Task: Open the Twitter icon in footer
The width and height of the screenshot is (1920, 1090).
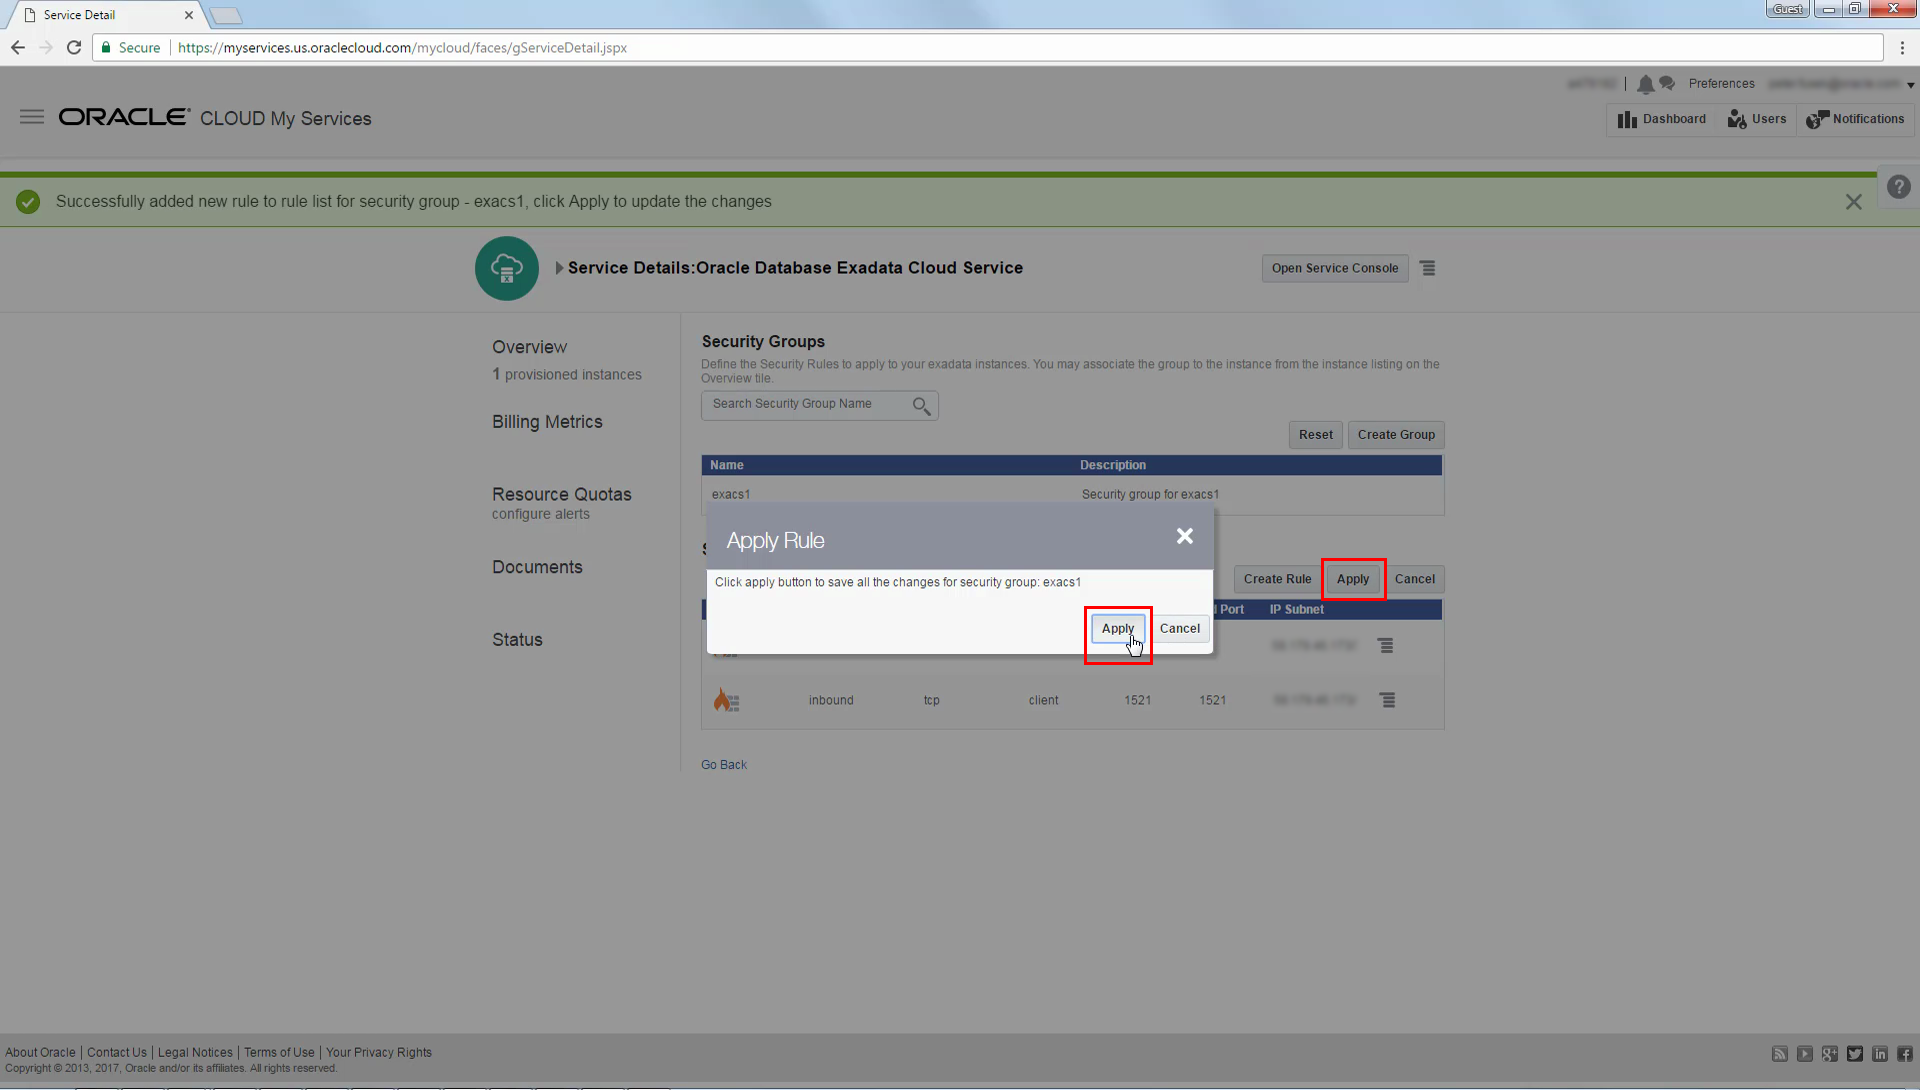Action: tap(1855, 1054)
